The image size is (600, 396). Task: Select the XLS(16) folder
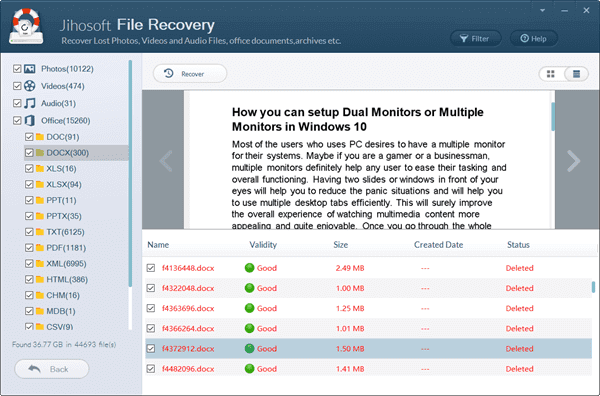(x=61, y=169)
